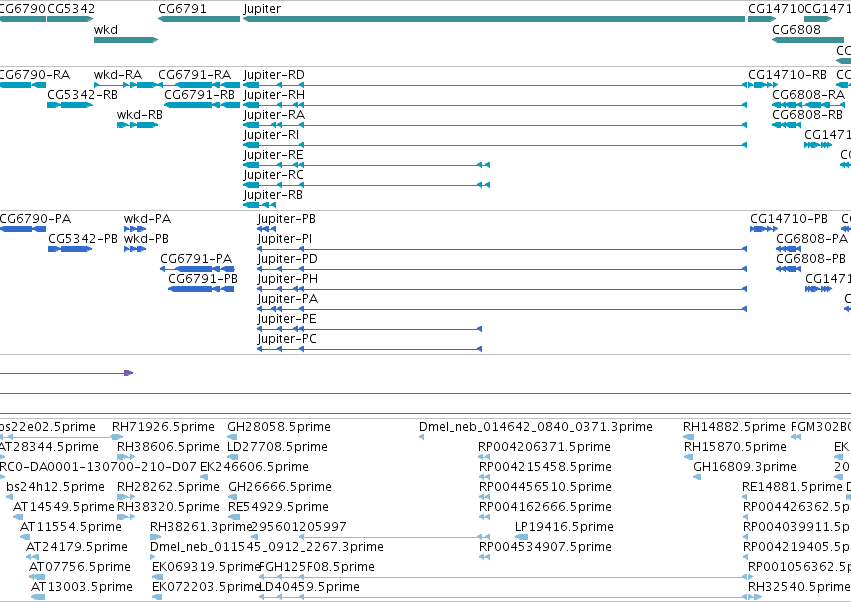851x602 pixels.
Task: Open the CG5342-PB protein label
Action: (83, 239)
